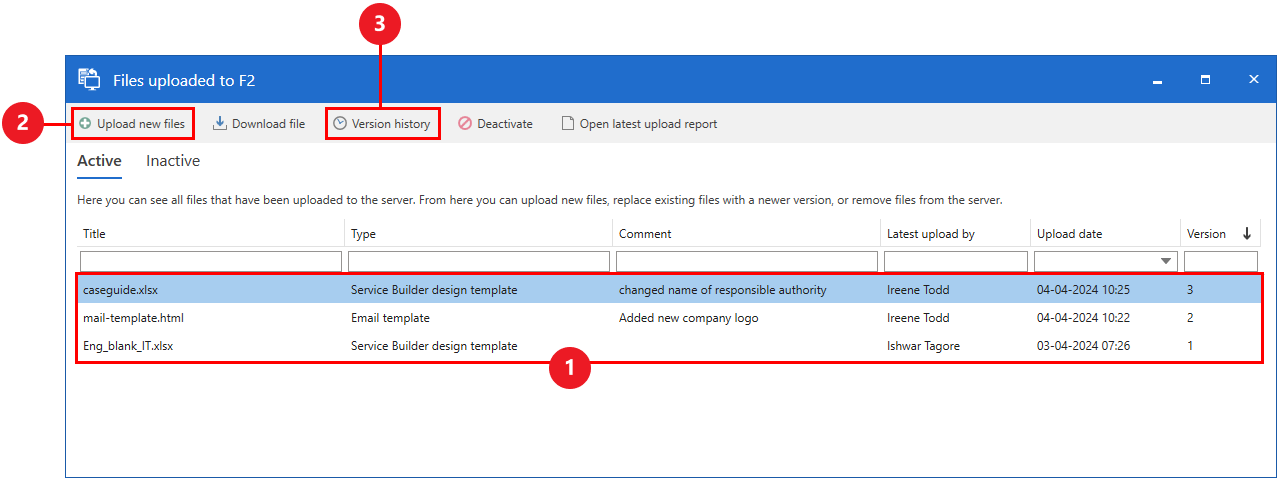Click the Version column sort arrow
This screenshot has width=1277, height=478.
point(1247,234)
